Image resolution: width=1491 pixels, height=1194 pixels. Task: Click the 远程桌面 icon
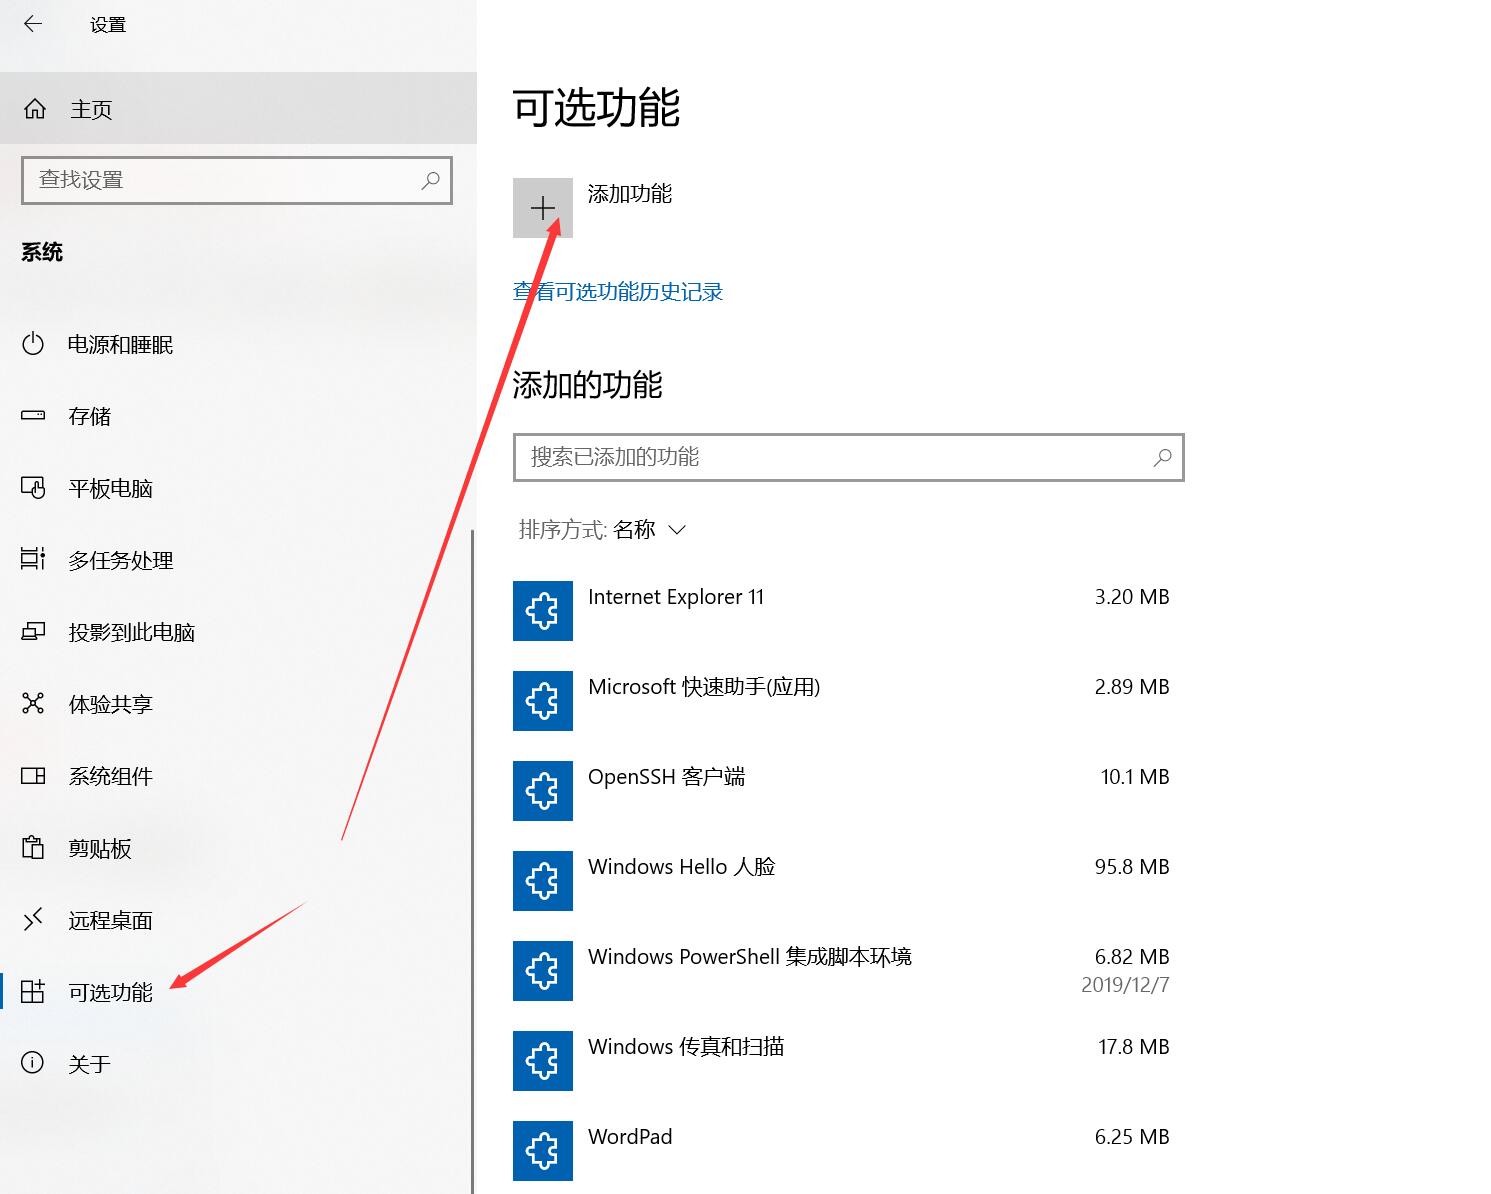point(33,919)
